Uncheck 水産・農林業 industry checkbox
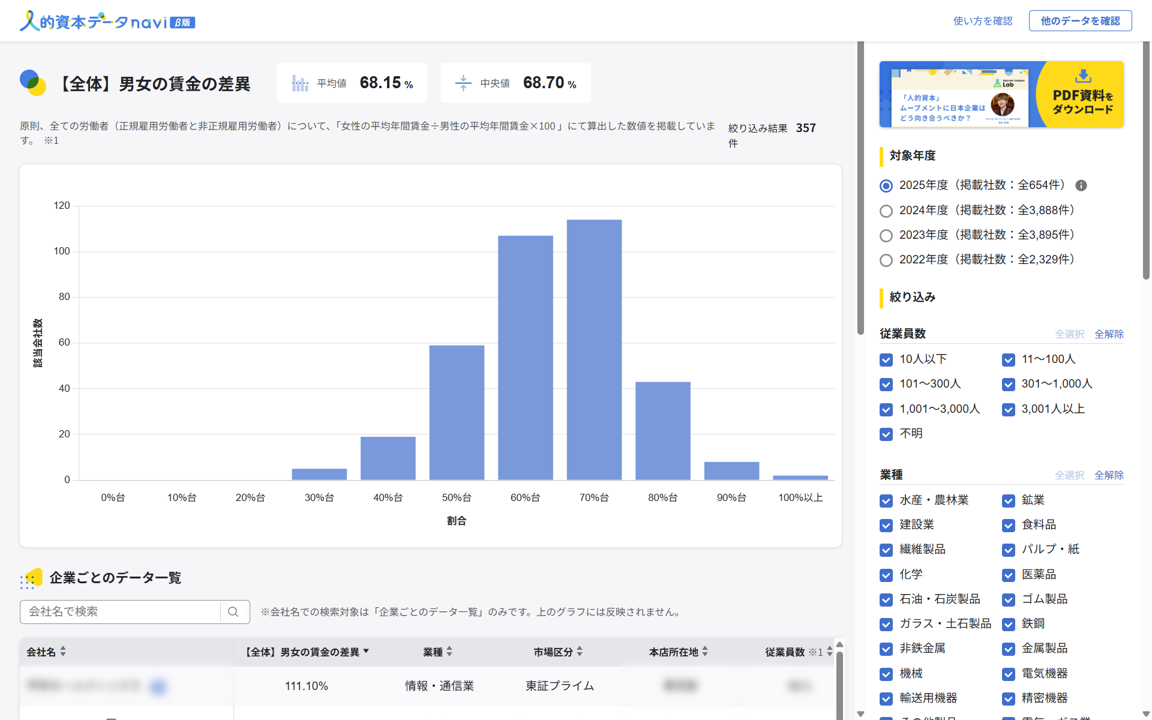Screen dimensions: 1152x720 [886, 501]
